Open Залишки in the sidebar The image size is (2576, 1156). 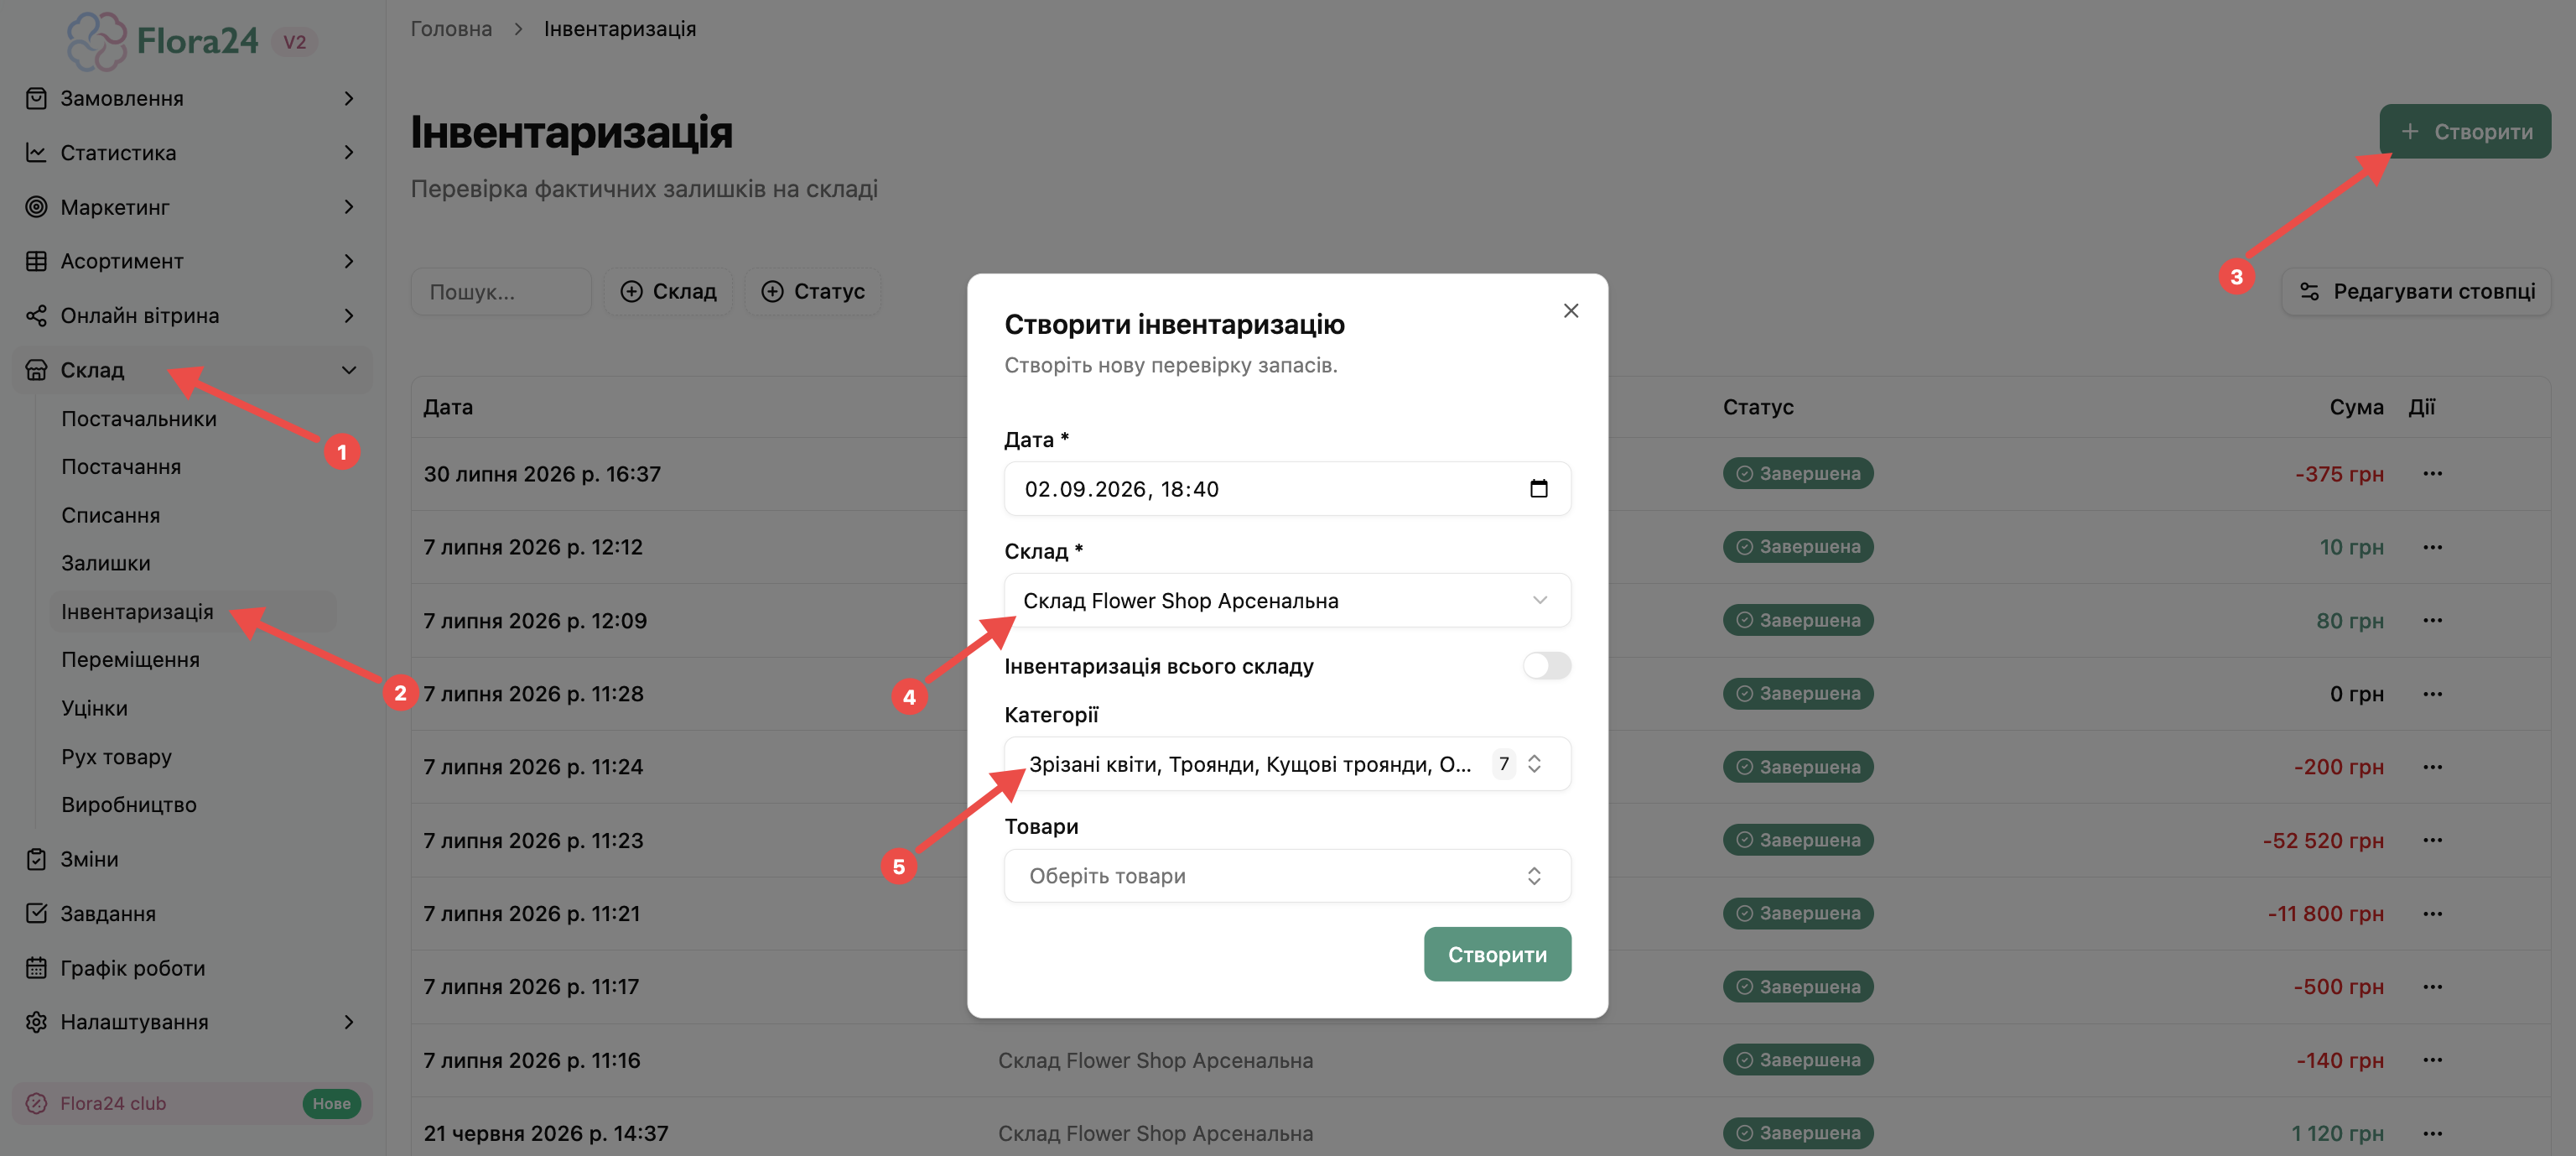(106, 563)
